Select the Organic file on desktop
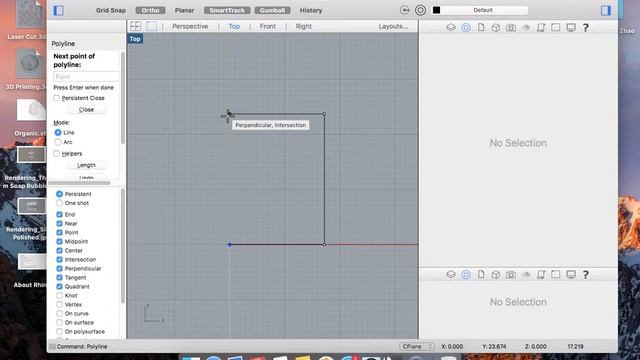Screen dimensions: 640x360 [x=31, y=118]
